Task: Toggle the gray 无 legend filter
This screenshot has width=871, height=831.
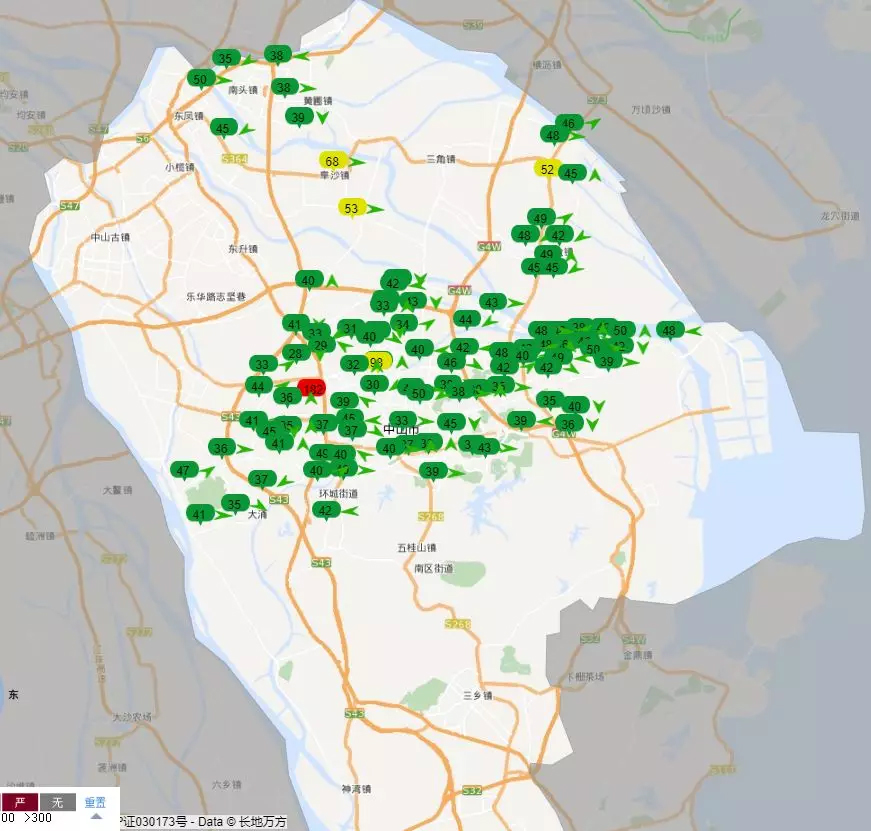Action: (x=58, y=802)
